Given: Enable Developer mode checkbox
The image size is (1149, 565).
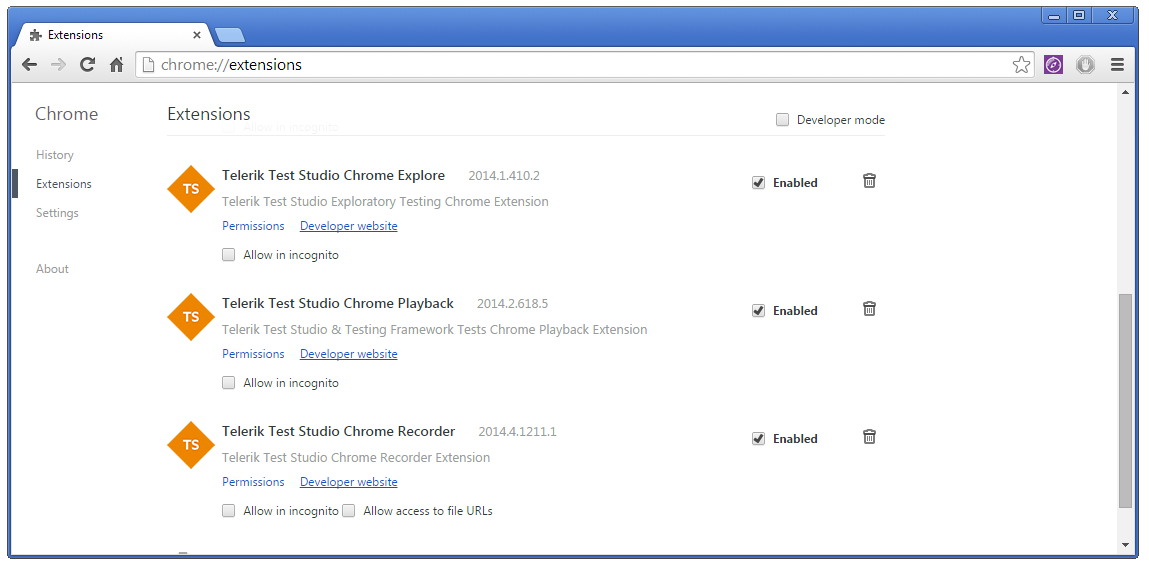Looking at the screenshot, I should tap(783, 119).
